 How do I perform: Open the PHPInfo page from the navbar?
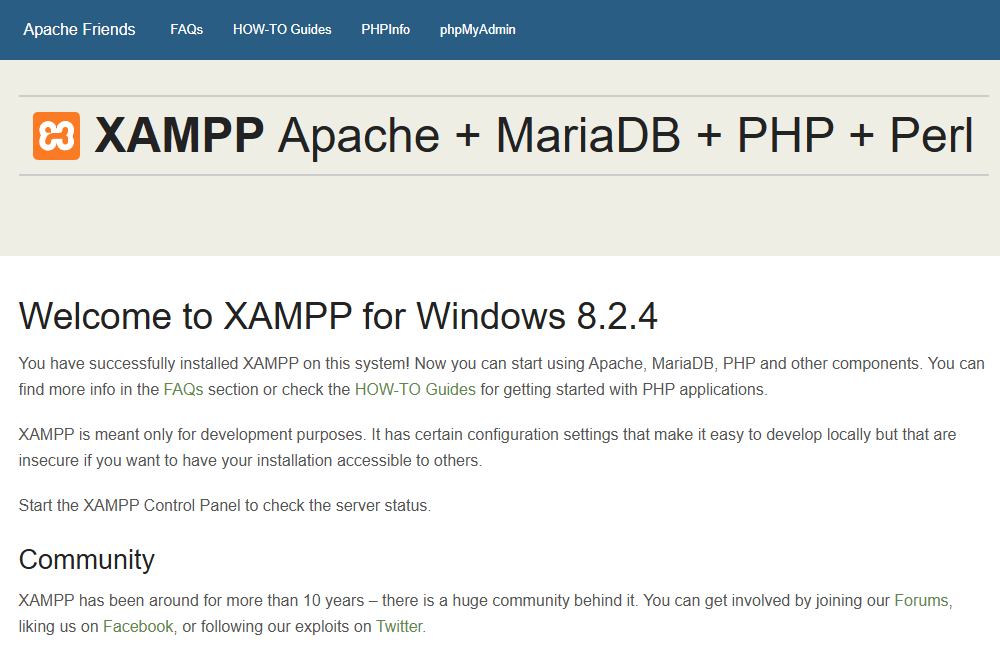tap(385, 30)
